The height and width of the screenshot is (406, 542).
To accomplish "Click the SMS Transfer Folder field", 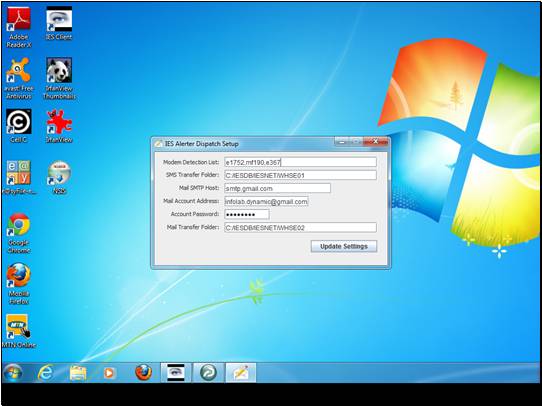I will [300, 175].
